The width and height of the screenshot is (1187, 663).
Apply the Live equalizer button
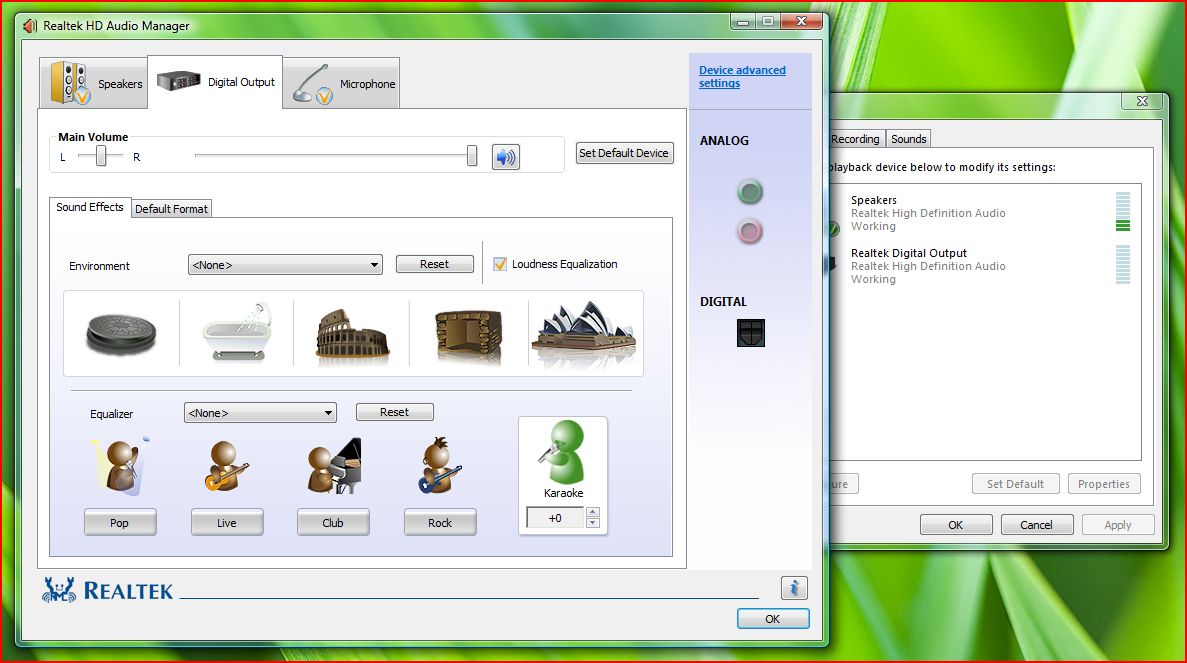[x=226, y=523]
